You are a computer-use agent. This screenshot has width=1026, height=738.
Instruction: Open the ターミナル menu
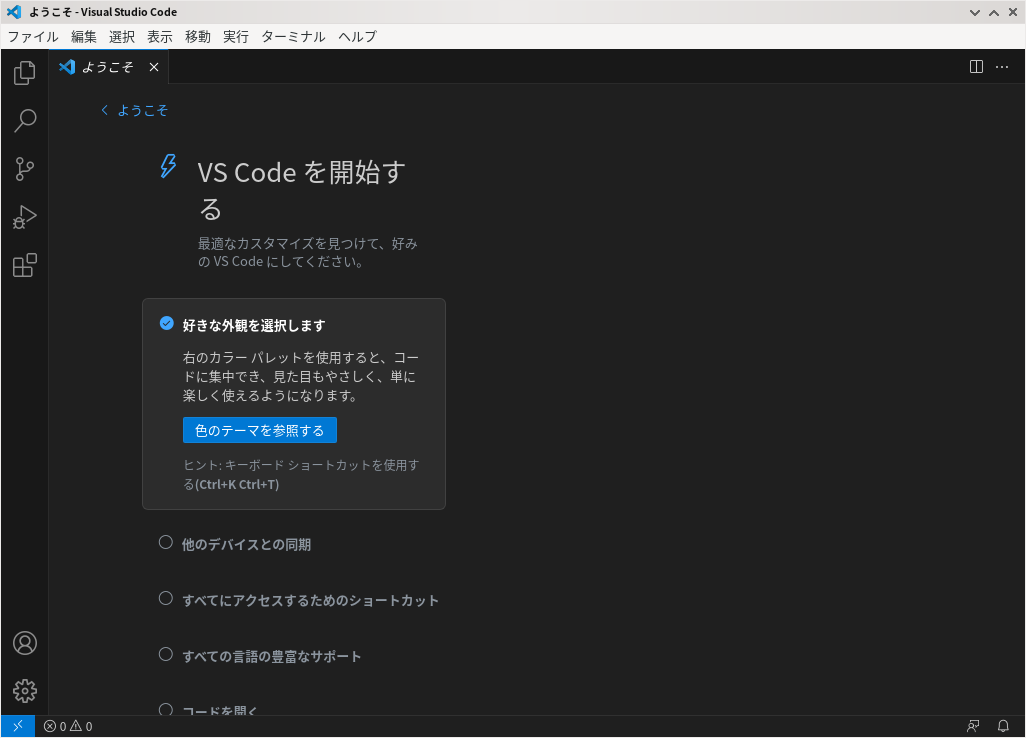pos(293,37)
